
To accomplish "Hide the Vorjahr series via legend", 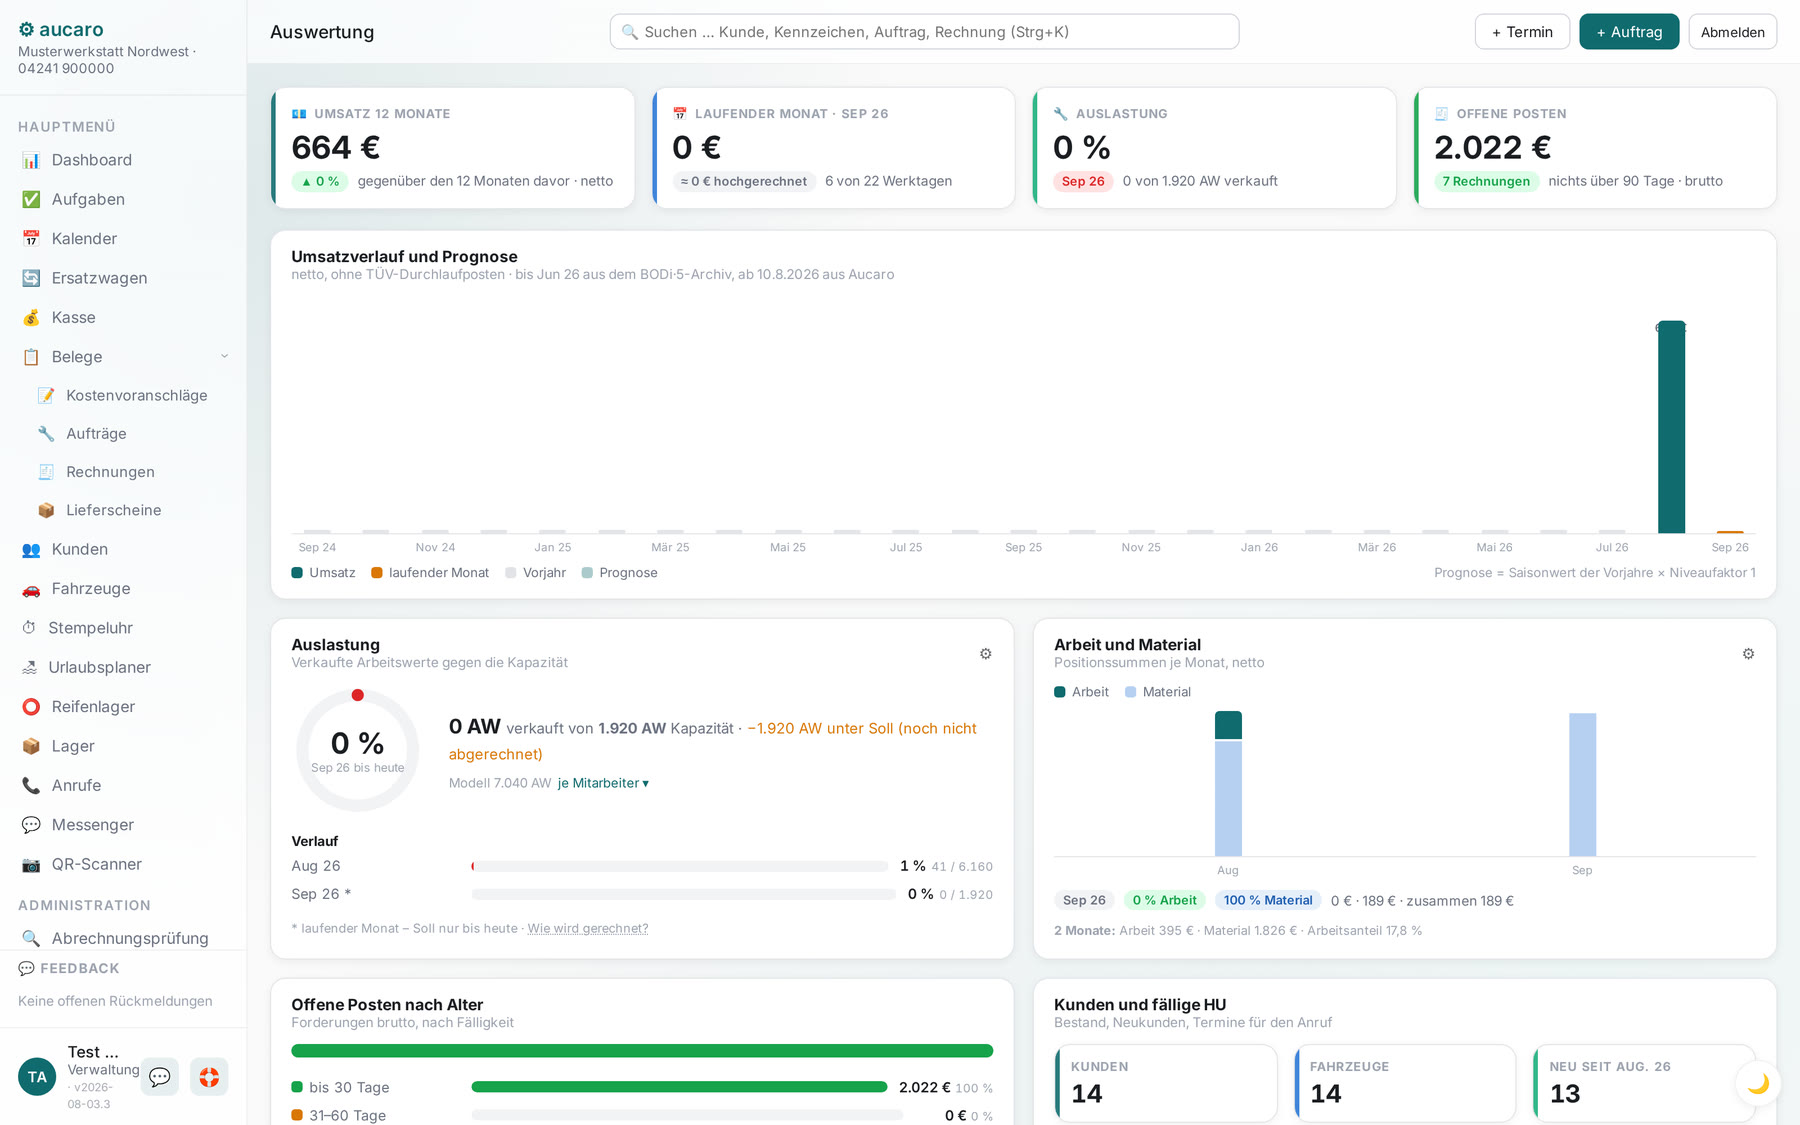I will pyautogui.click(x=535, y=573).
